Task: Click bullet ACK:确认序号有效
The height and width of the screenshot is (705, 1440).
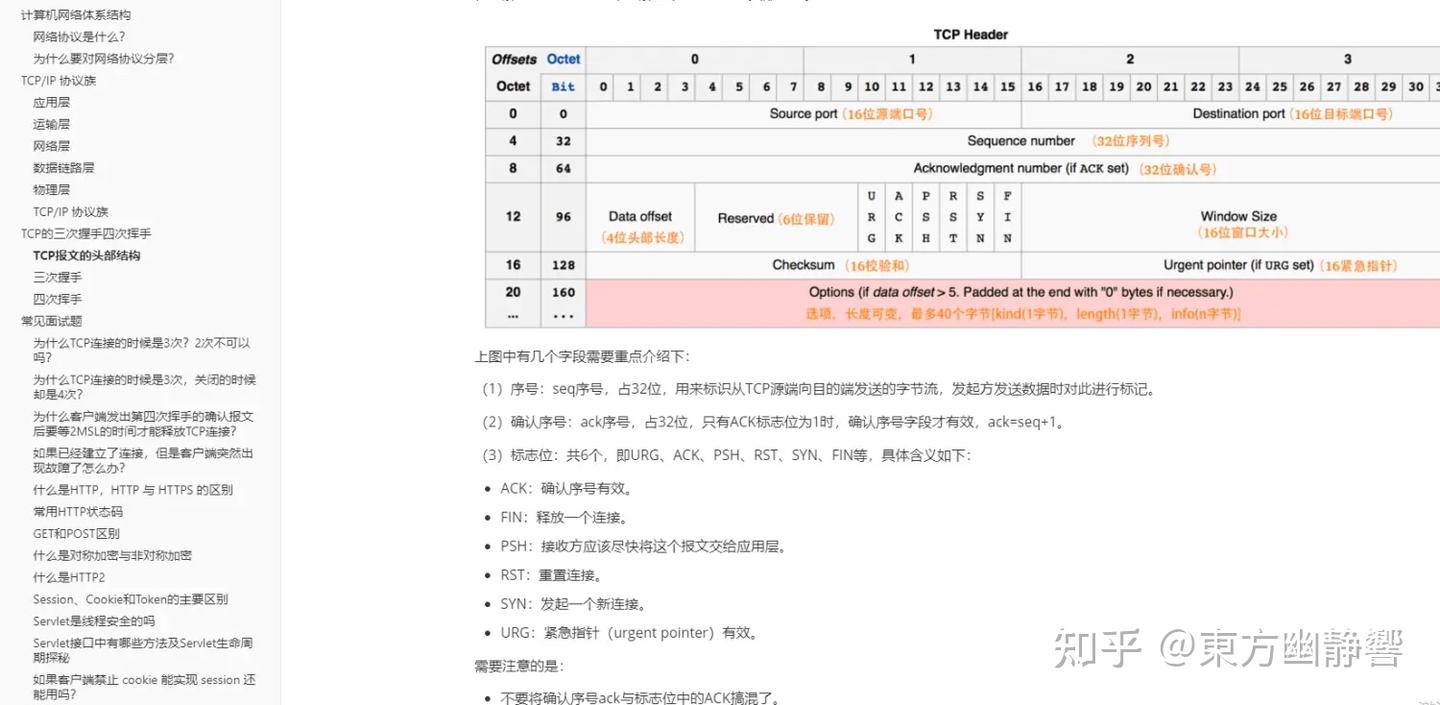Action: tap(566, 489)
